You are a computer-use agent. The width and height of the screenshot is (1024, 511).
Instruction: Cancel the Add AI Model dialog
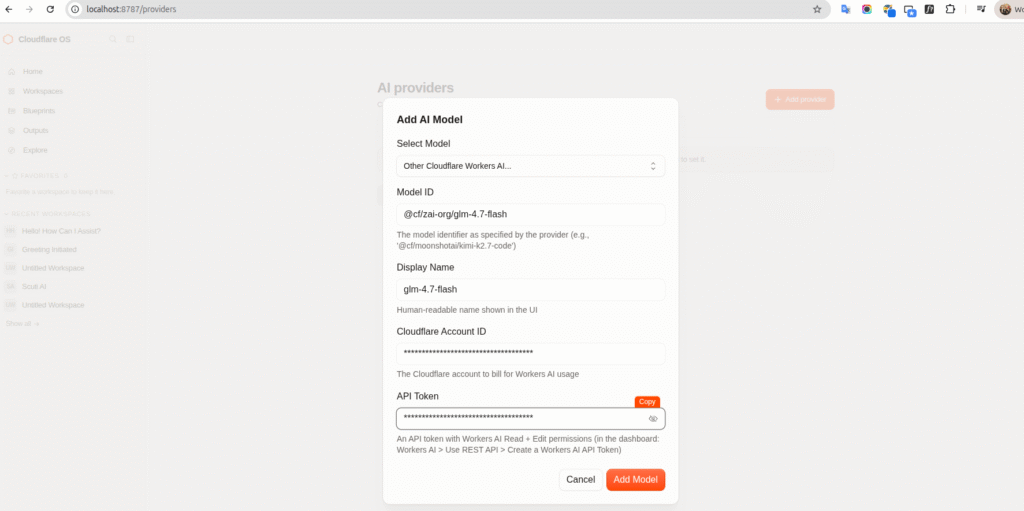click(580, 480)
